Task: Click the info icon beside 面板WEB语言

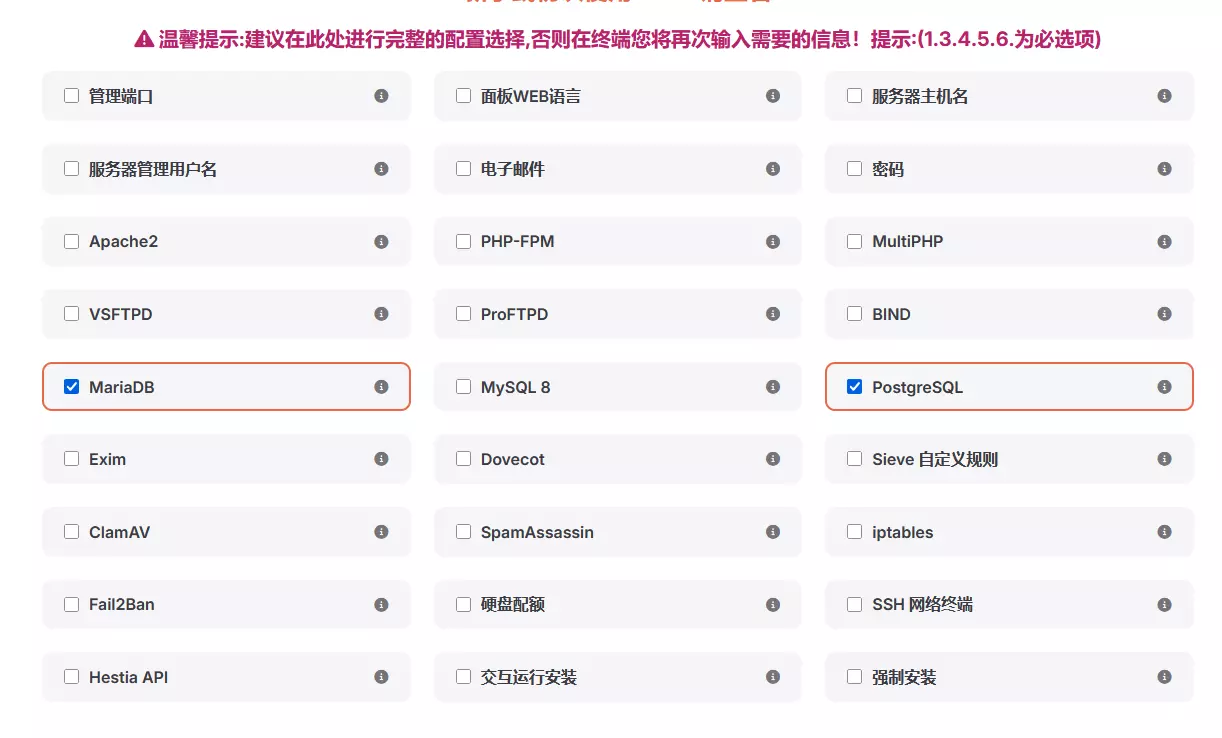Action: tap(773, 96)
